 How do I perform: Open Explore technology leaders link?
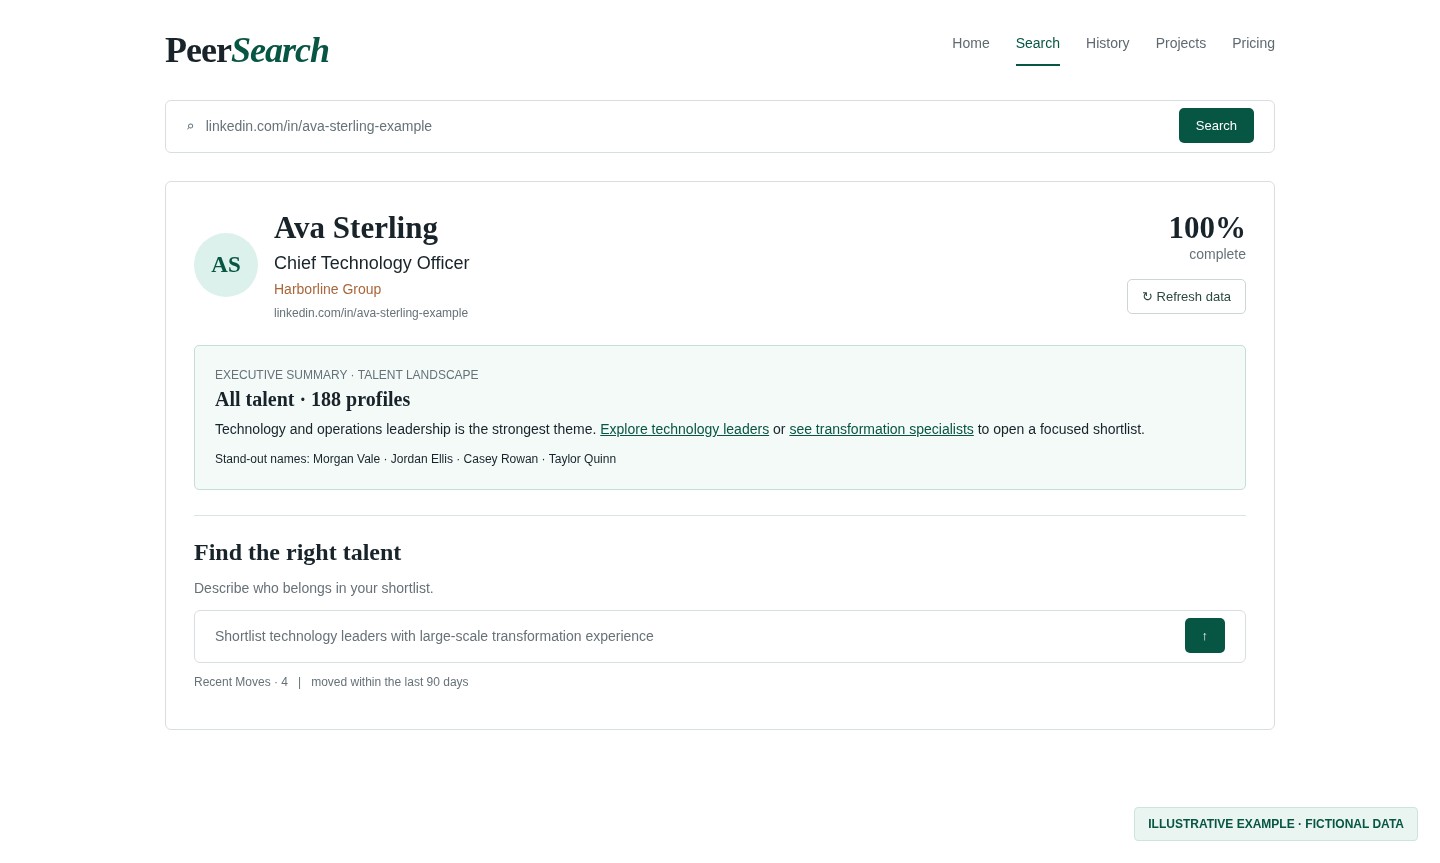click(685, 429)
